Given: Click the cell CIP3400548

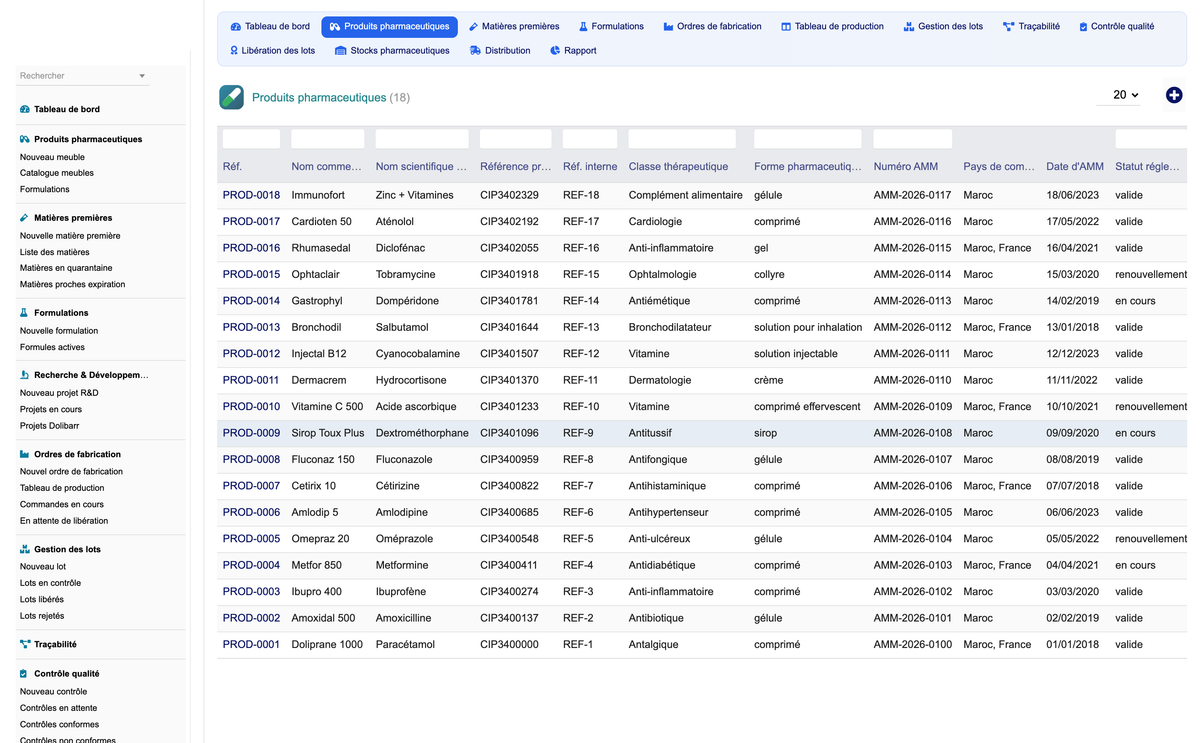Looking at the screenshot, I should (509, 539).
